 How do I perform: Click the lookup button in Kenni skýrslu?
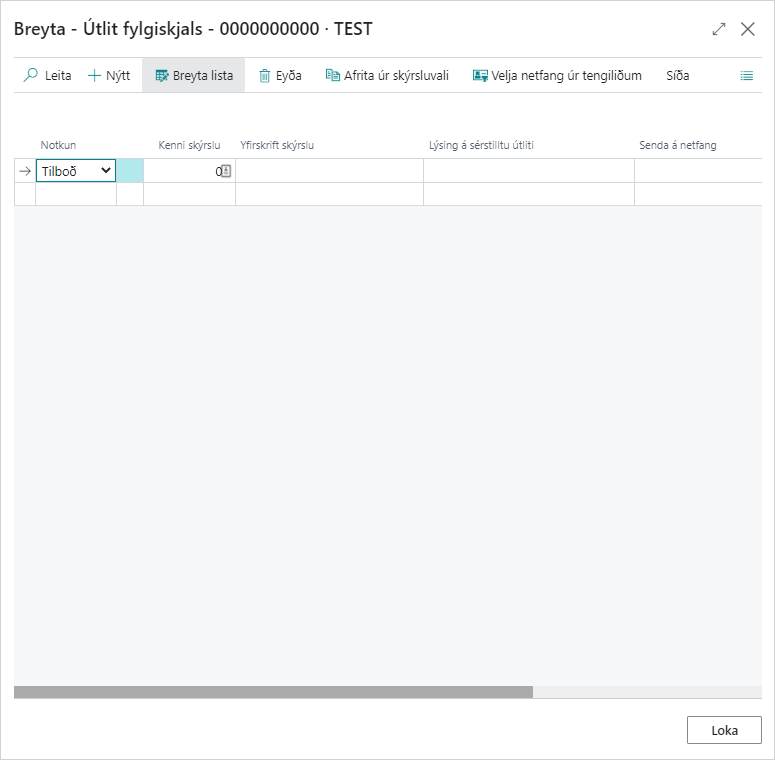pyautogui.click(x=226, y=171)
